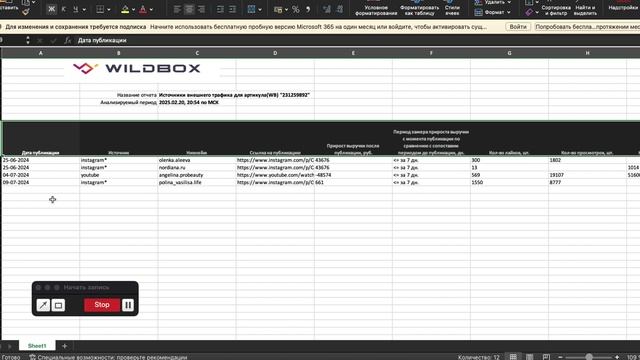Zoom in with plus icon

pyautogui.click(x=617, y=357)
